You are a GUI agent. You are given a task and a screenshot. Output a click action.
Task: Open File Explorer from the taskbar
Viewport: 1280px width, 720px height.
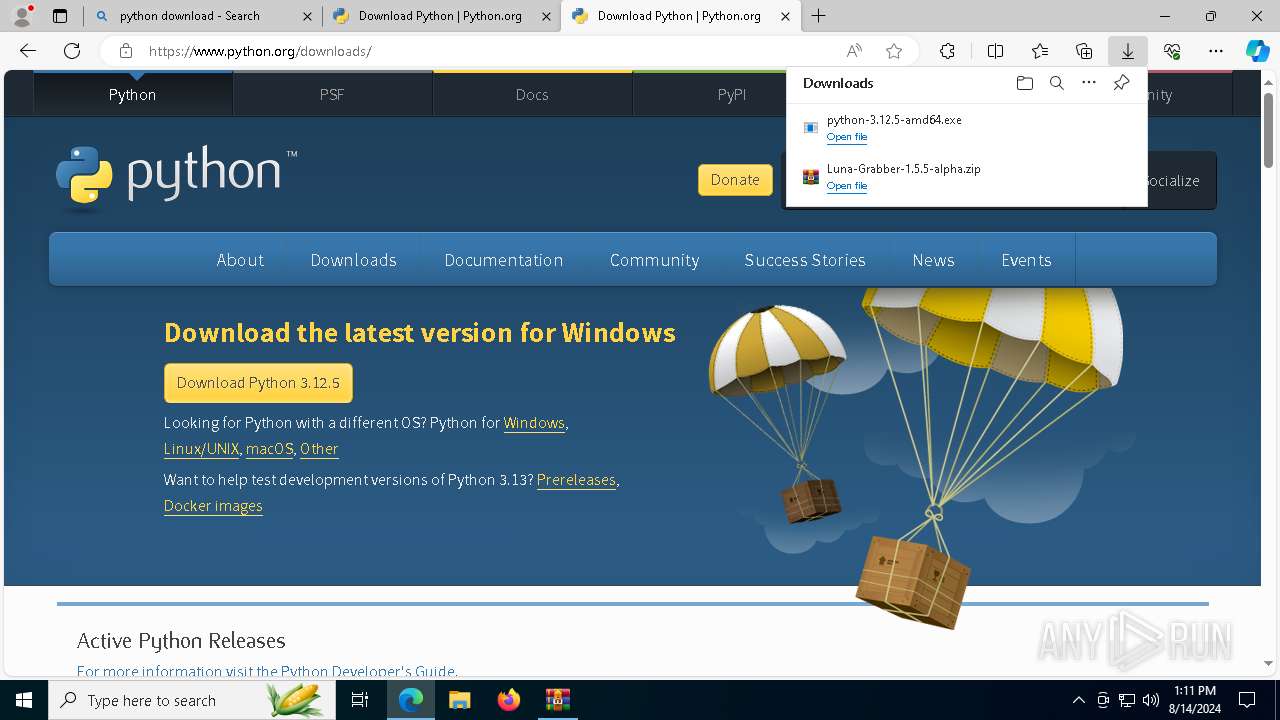tap(459, 700)
